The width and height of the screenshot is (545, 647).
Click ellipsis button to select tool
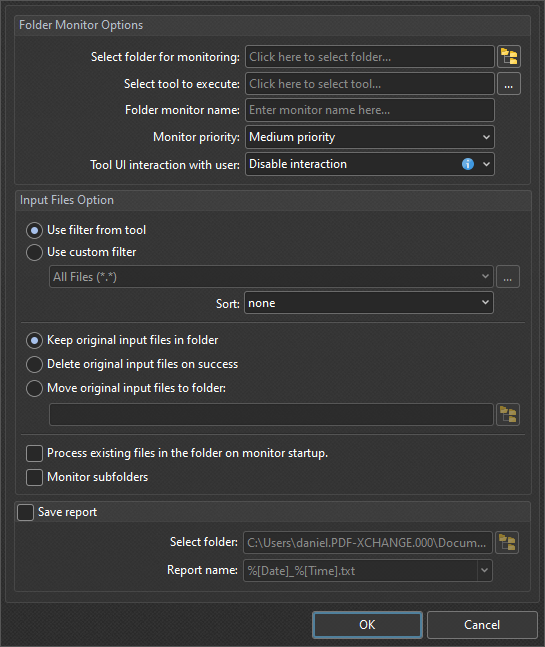tap(509, 84)
